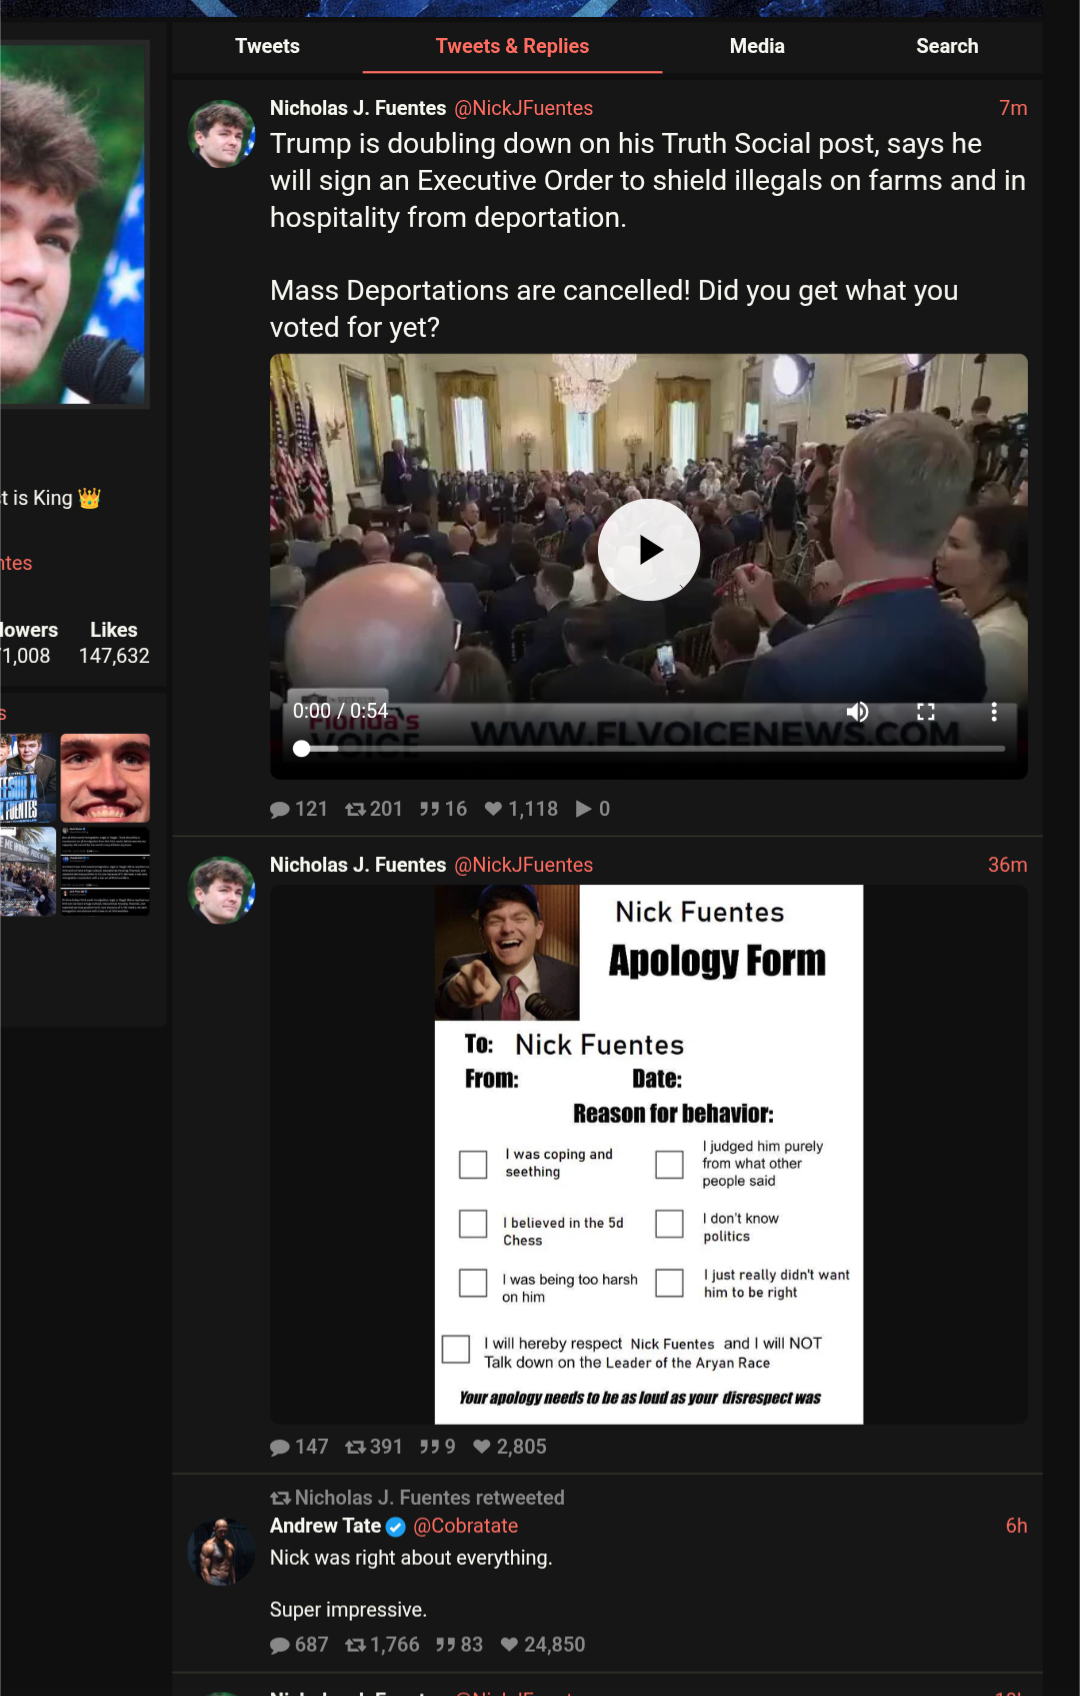Screen dimensions: 1080x1696
Task: Click the avatar on the 36m tweet
Action: click(x=221, y=890)
